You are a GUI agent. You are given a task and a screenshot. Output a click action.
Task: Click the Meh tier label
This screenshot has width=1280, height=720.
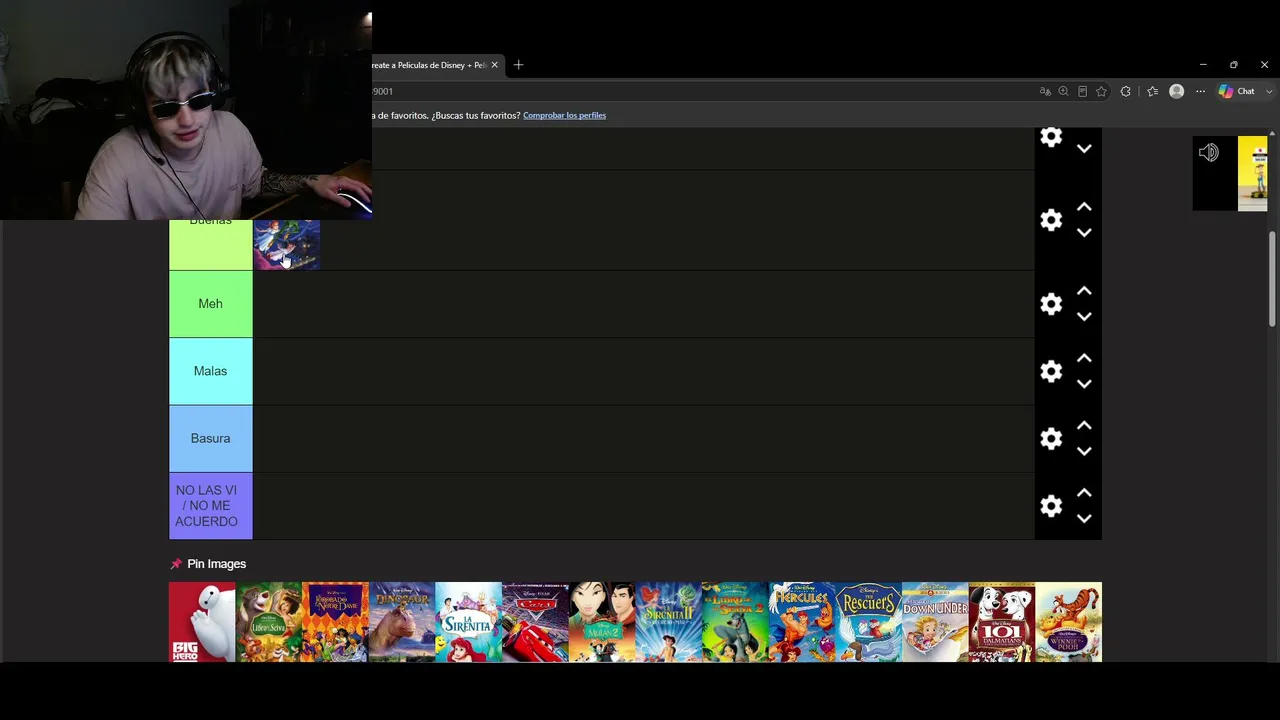210,304
